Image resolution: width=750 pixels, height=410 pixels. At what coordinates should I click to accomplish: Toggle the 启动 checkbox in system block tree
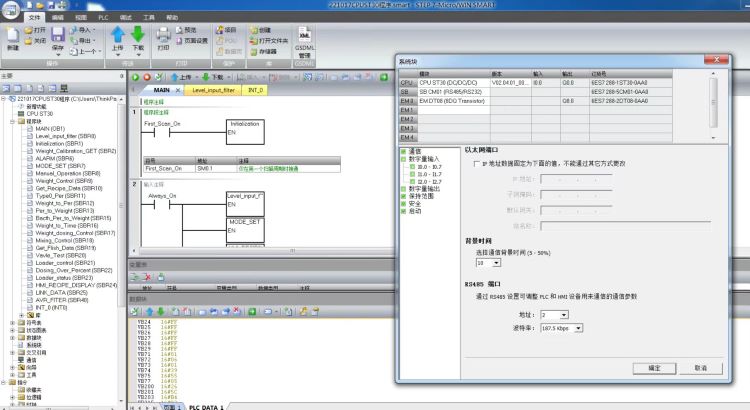pyautogui.click(x=403, y=211)
